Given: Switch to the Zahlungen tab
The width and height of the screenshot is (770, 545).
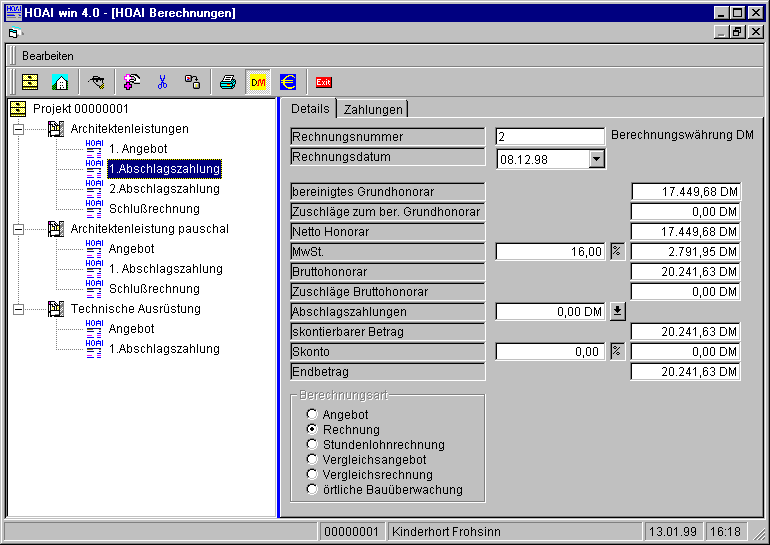Looking at the screenshot, I should (x=373, y=109).
